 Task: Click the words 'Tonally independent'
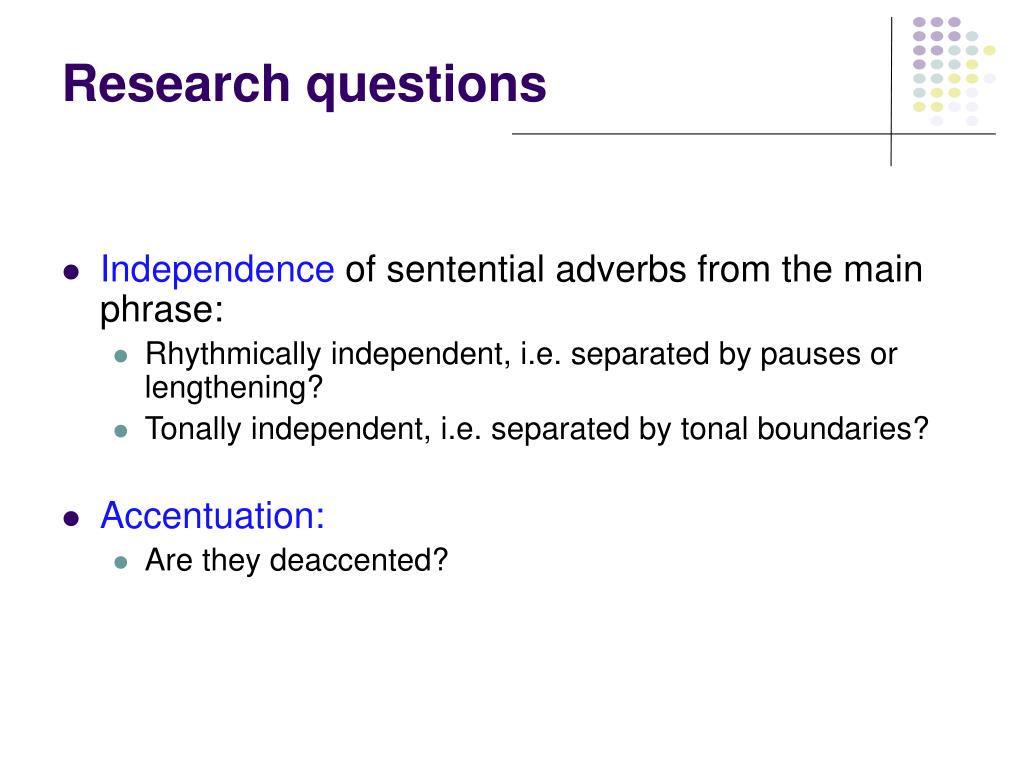(x=285, y=430)
